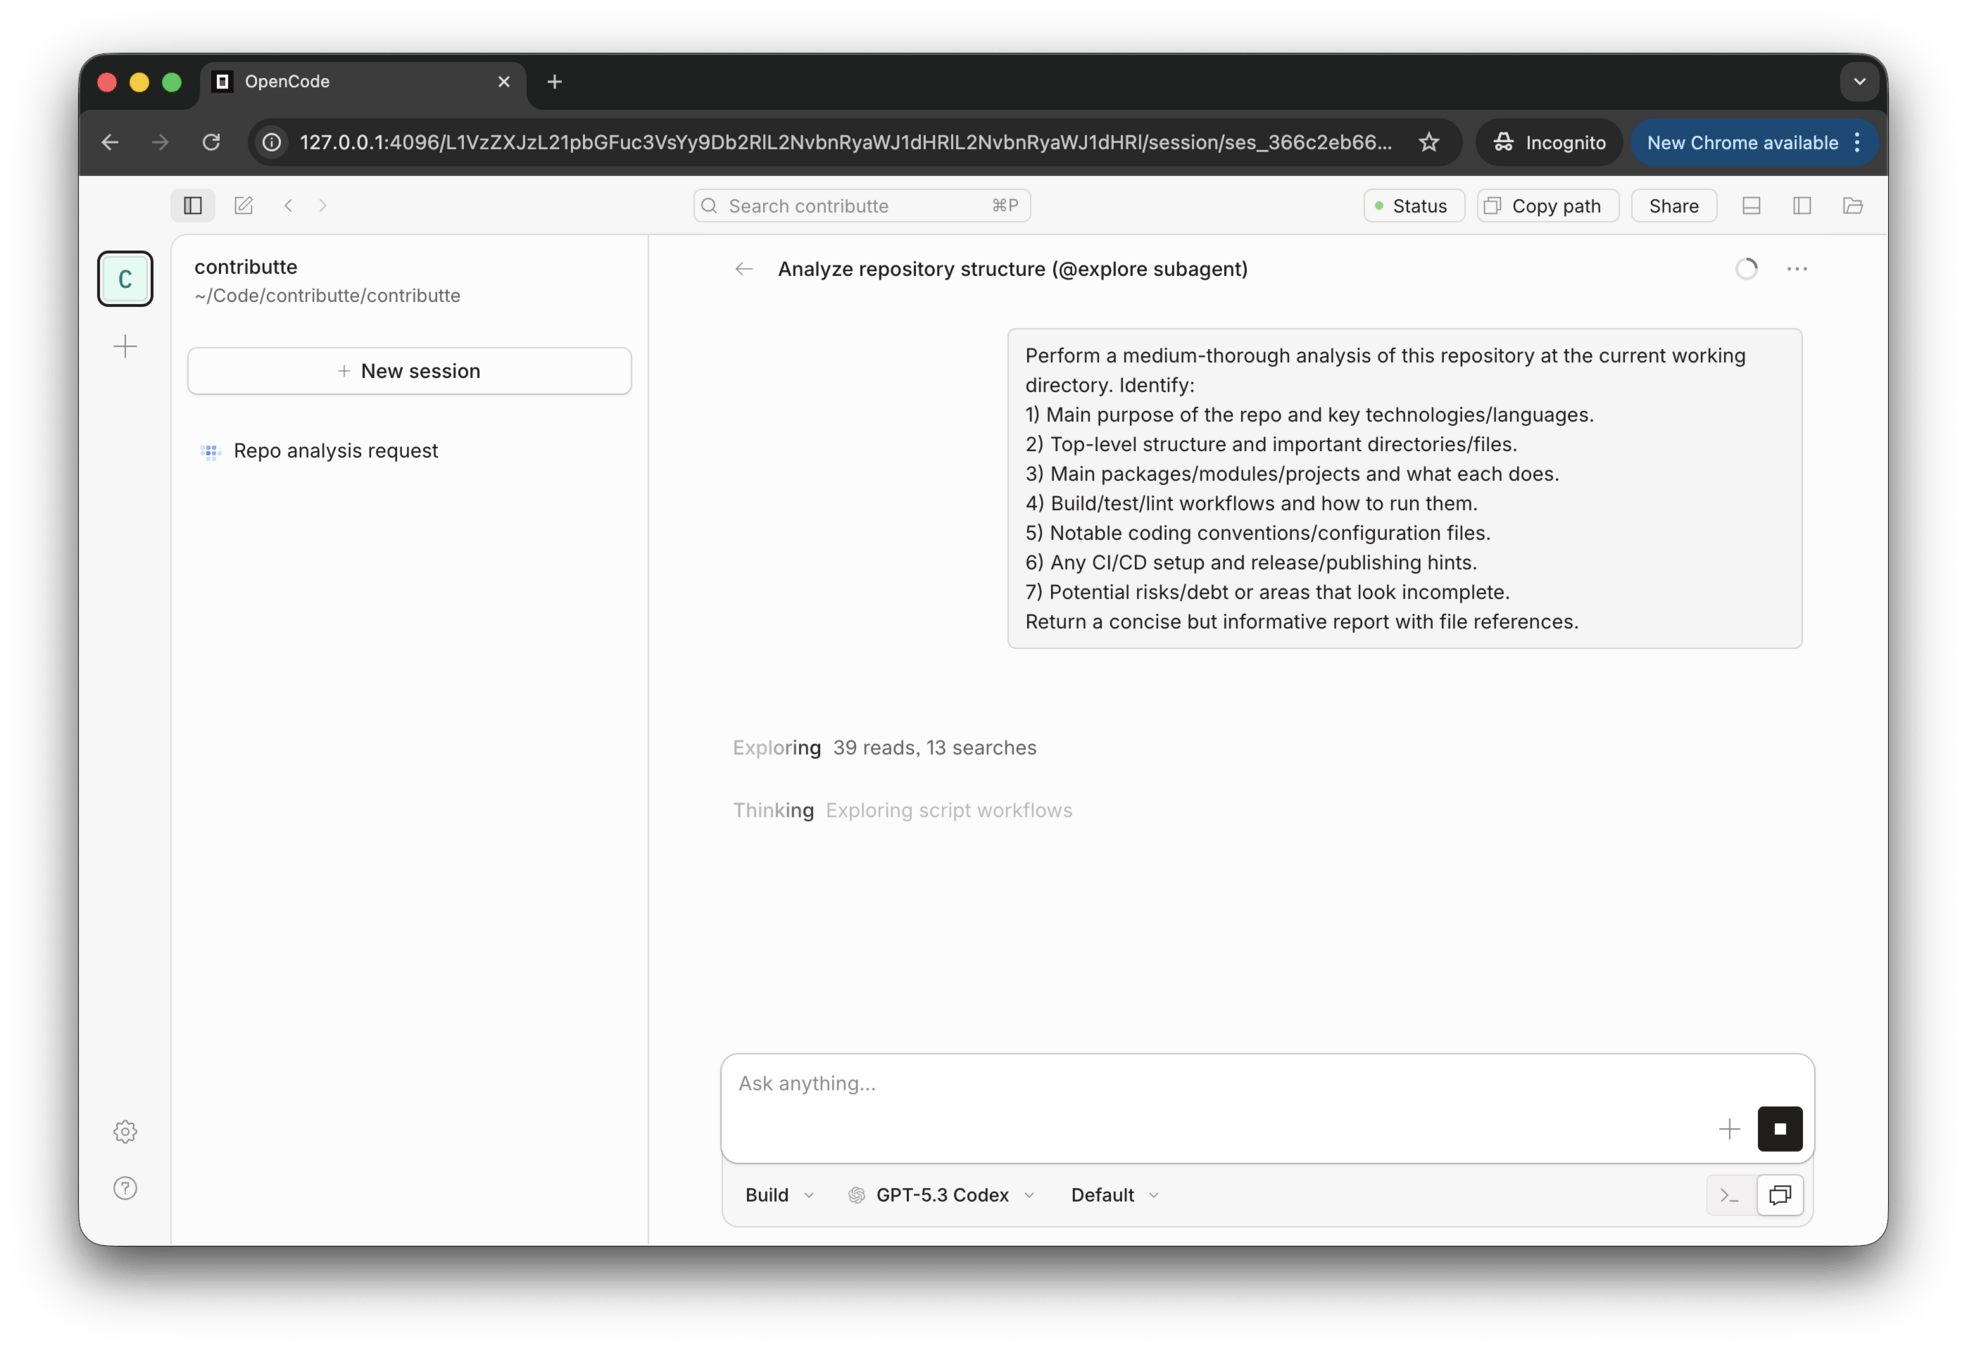Viewport: 1967px width, 1350px height.
Task: Open settings gear in sidebar
Action: [x=125, y=1132]
